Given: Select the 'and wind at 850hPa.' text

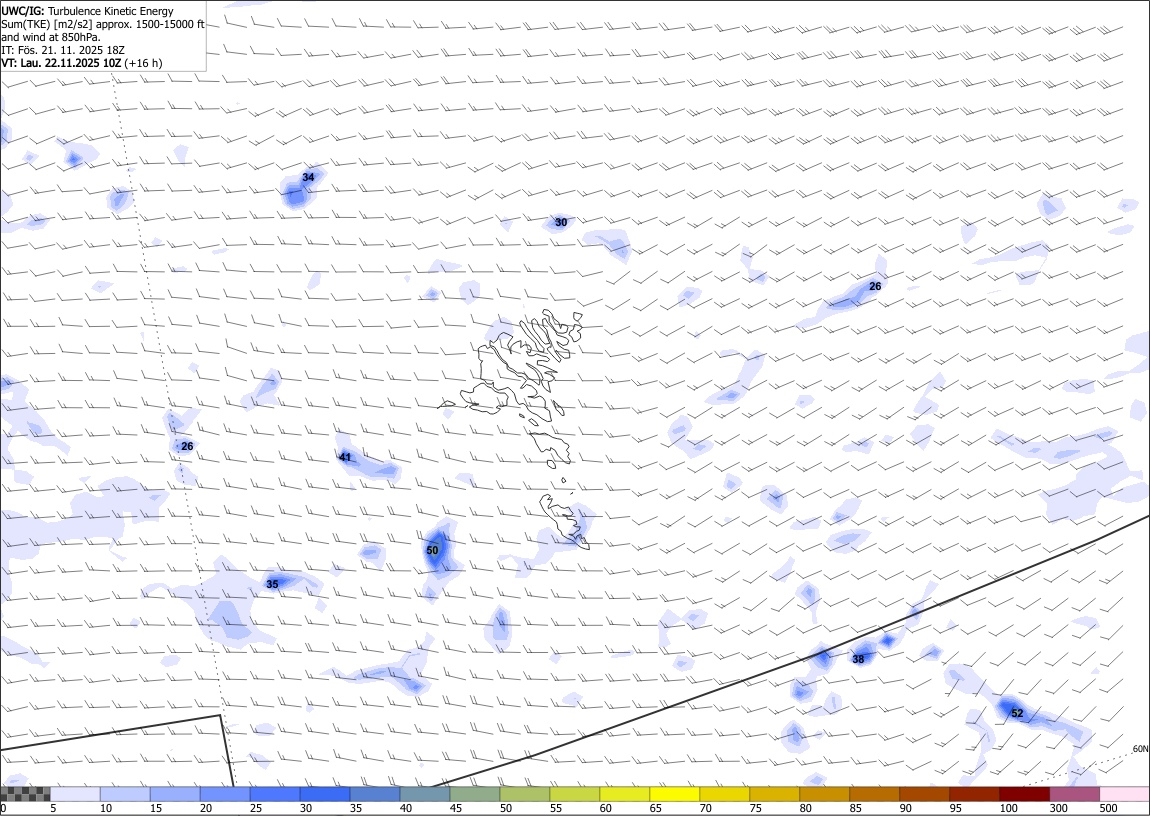Looking at the screenshot, I should 51,37.
